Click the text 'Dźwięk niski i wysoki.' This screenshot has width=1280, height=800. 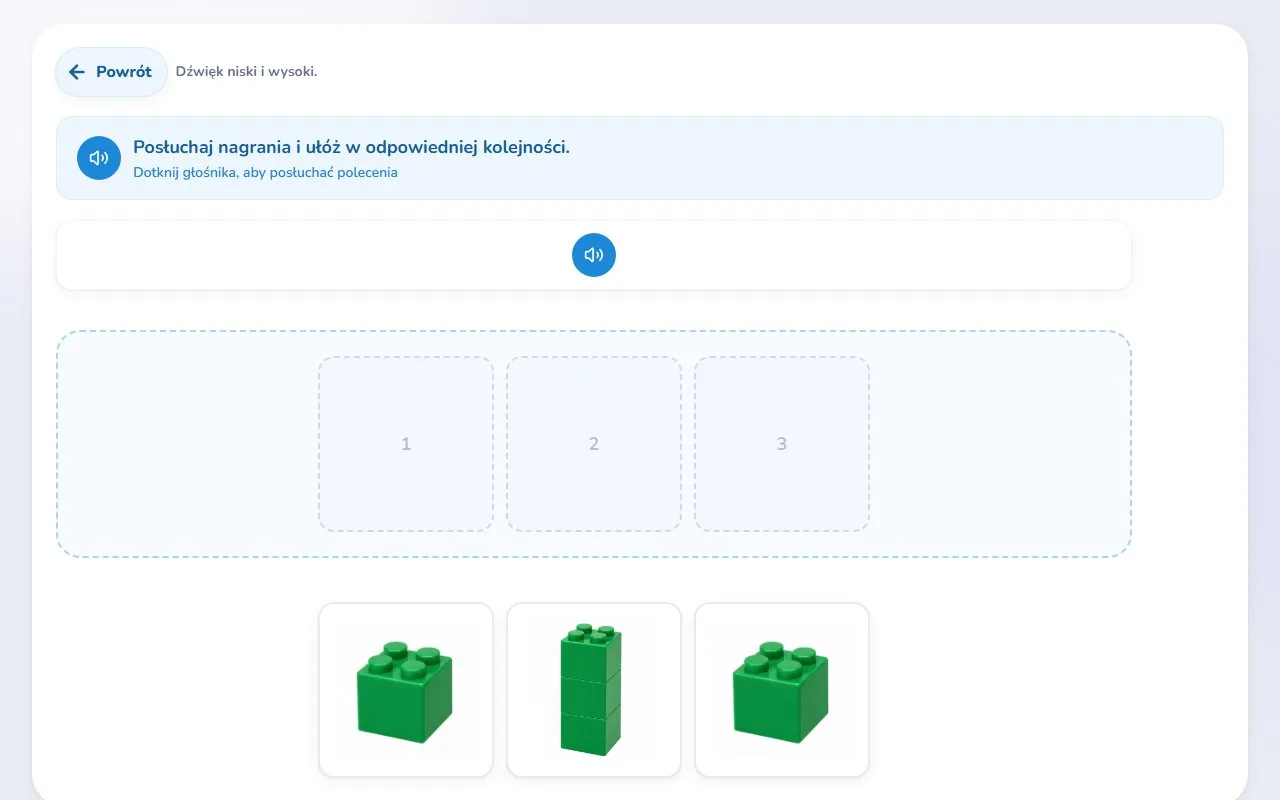tap(246, 72)
